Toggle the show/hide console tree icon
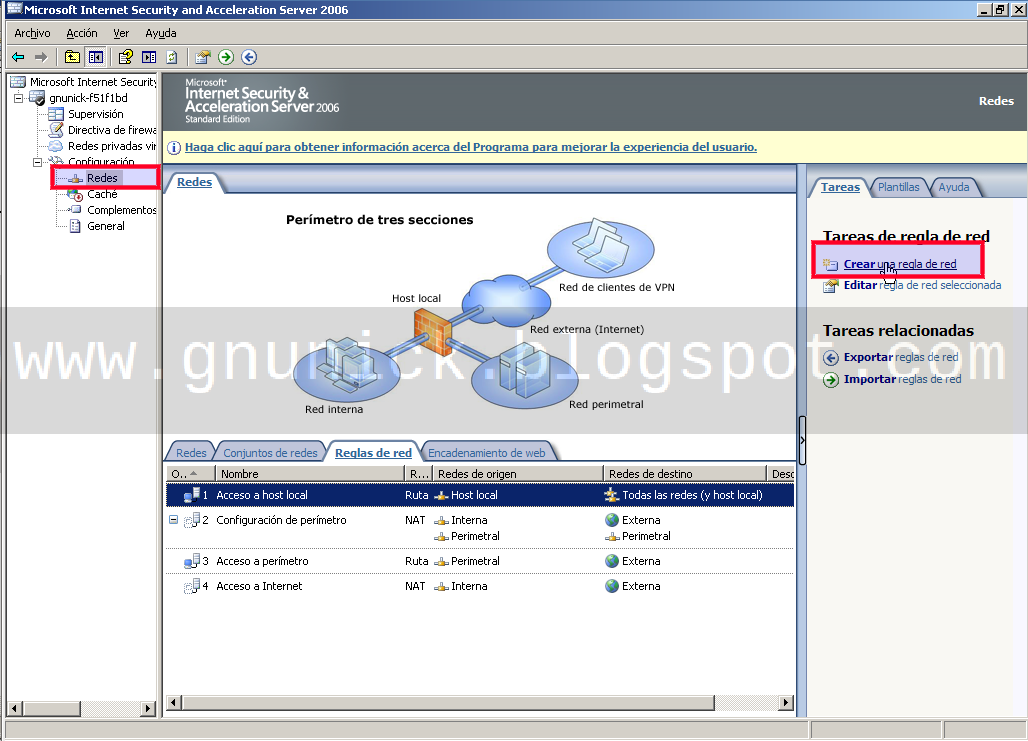The width and height of the screenshot is (1028, 741). 96,58
